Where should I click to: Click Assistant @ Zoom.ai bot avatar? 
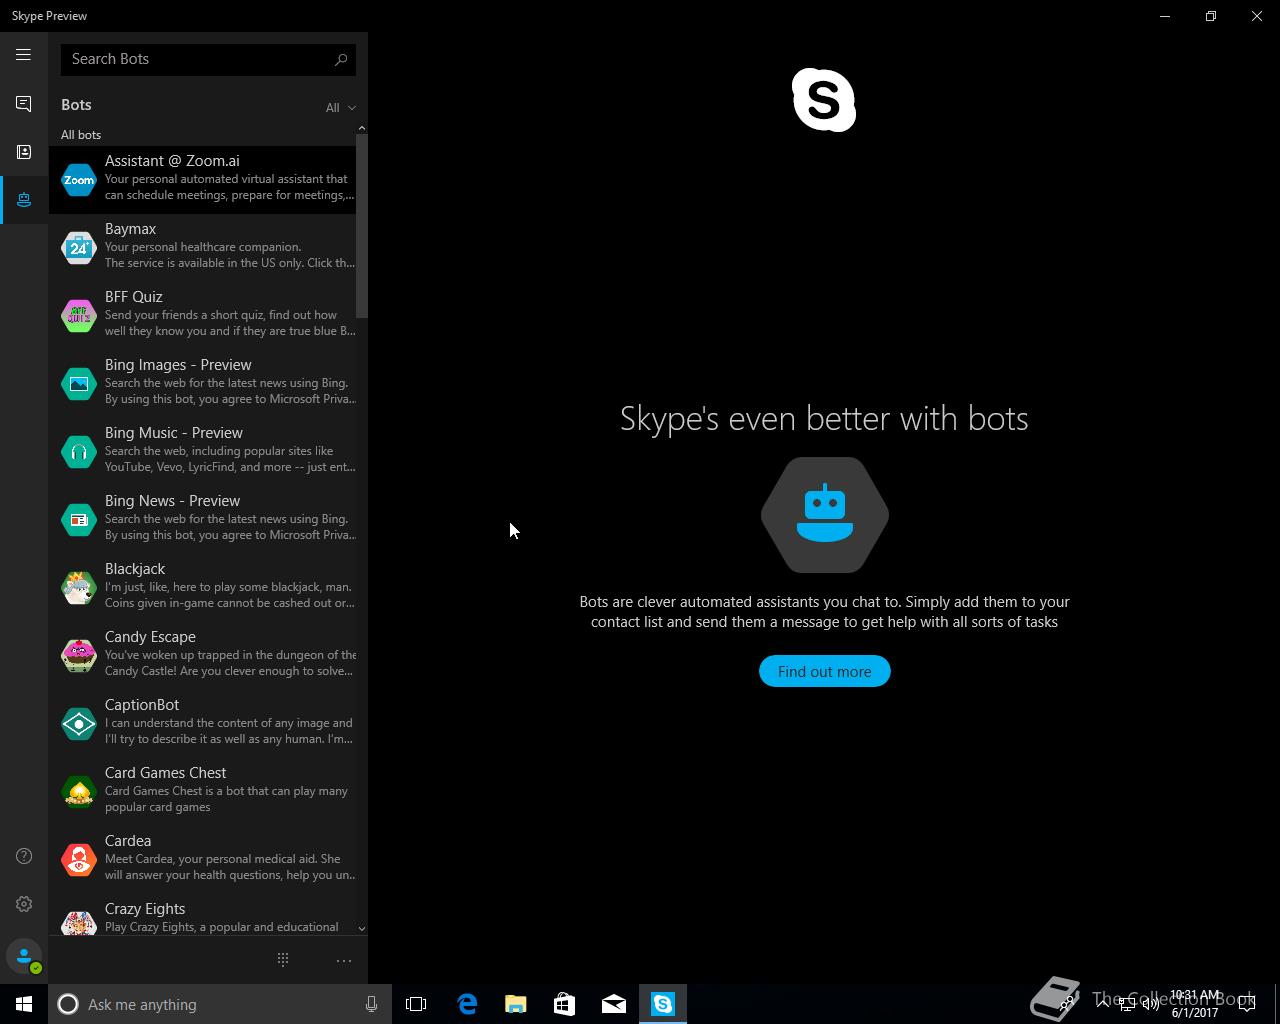click(x=79, y=180)
